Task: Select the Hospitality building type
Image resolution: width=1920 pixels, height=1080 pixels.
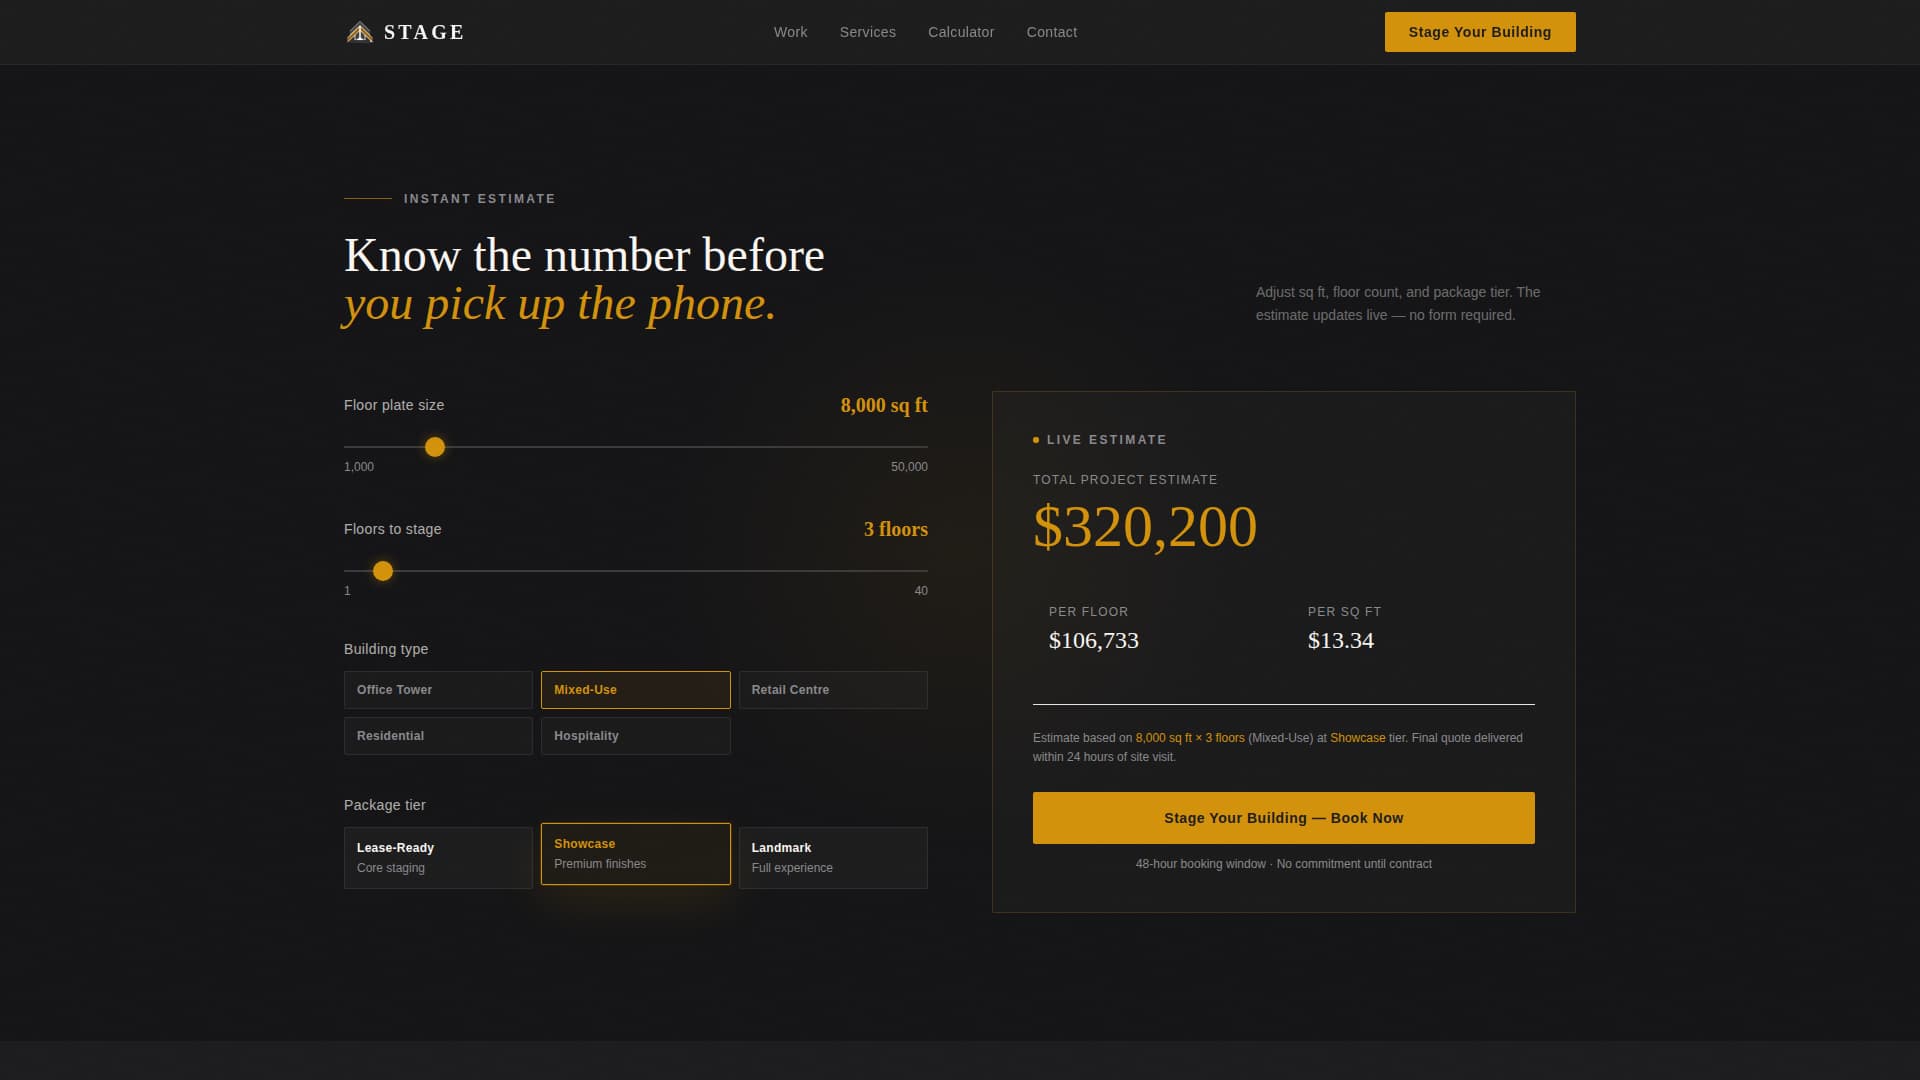Action: [635, 735]
